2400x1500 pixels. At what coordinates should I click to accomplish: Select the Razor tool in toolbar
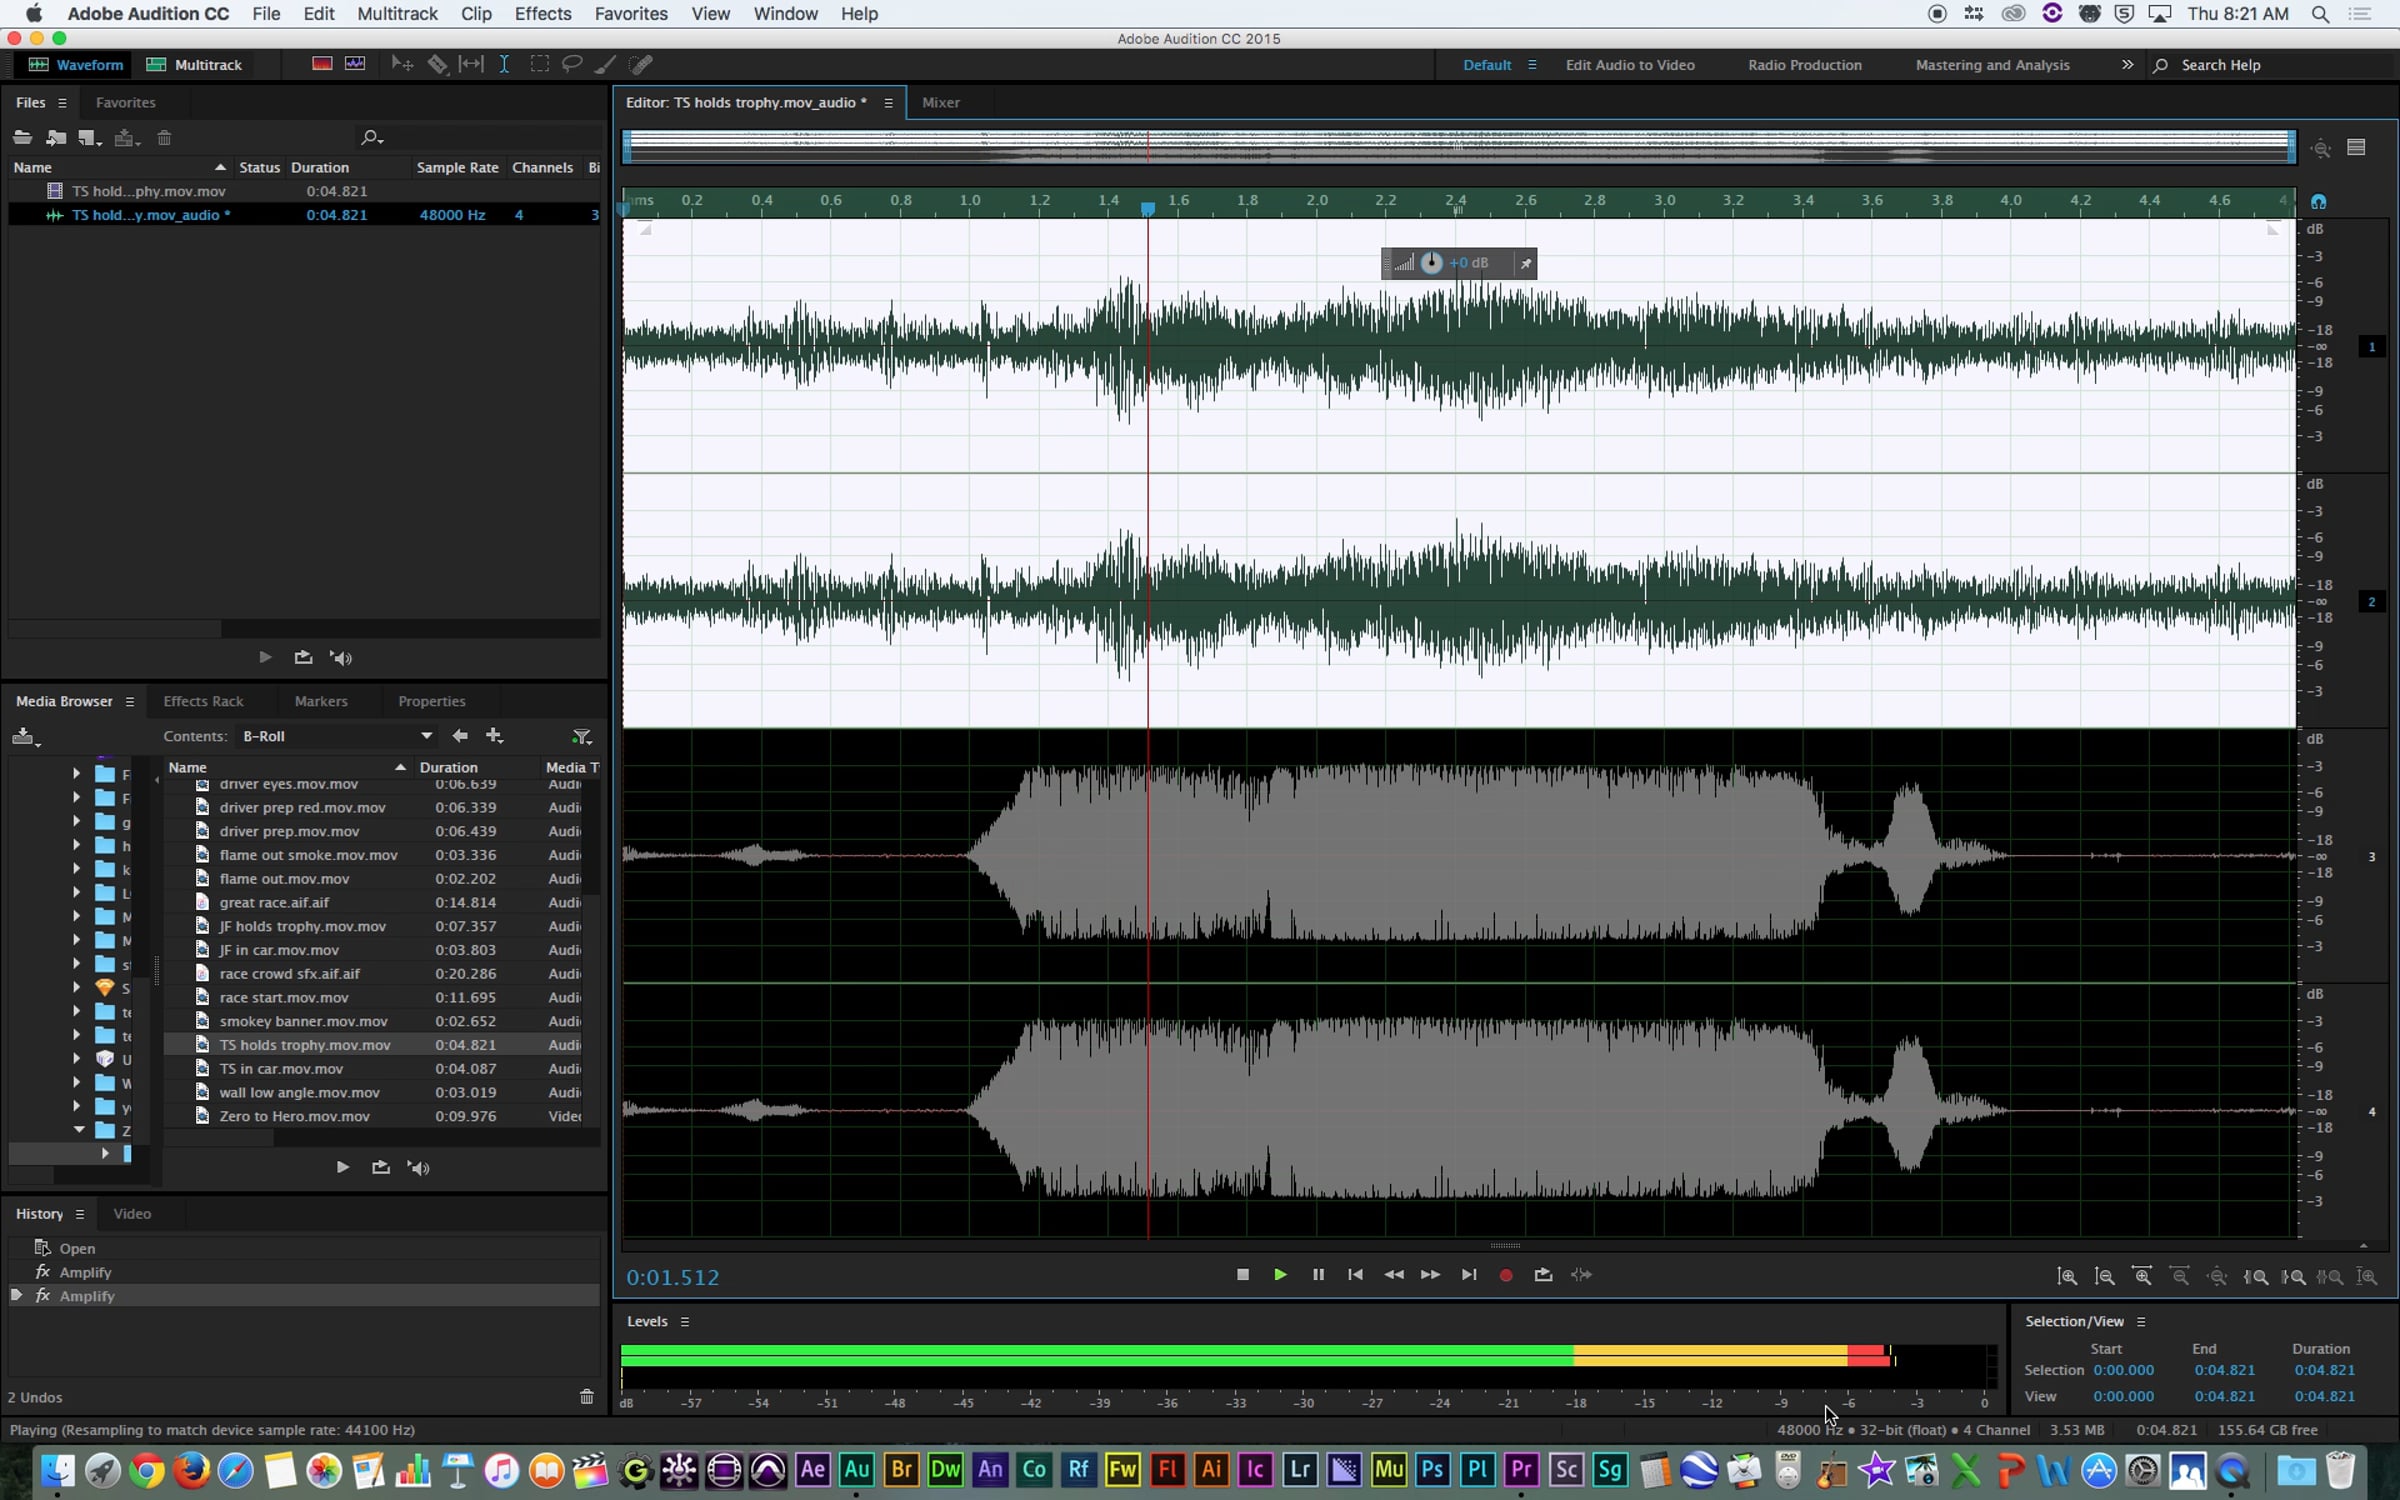[x=437, y=64]
